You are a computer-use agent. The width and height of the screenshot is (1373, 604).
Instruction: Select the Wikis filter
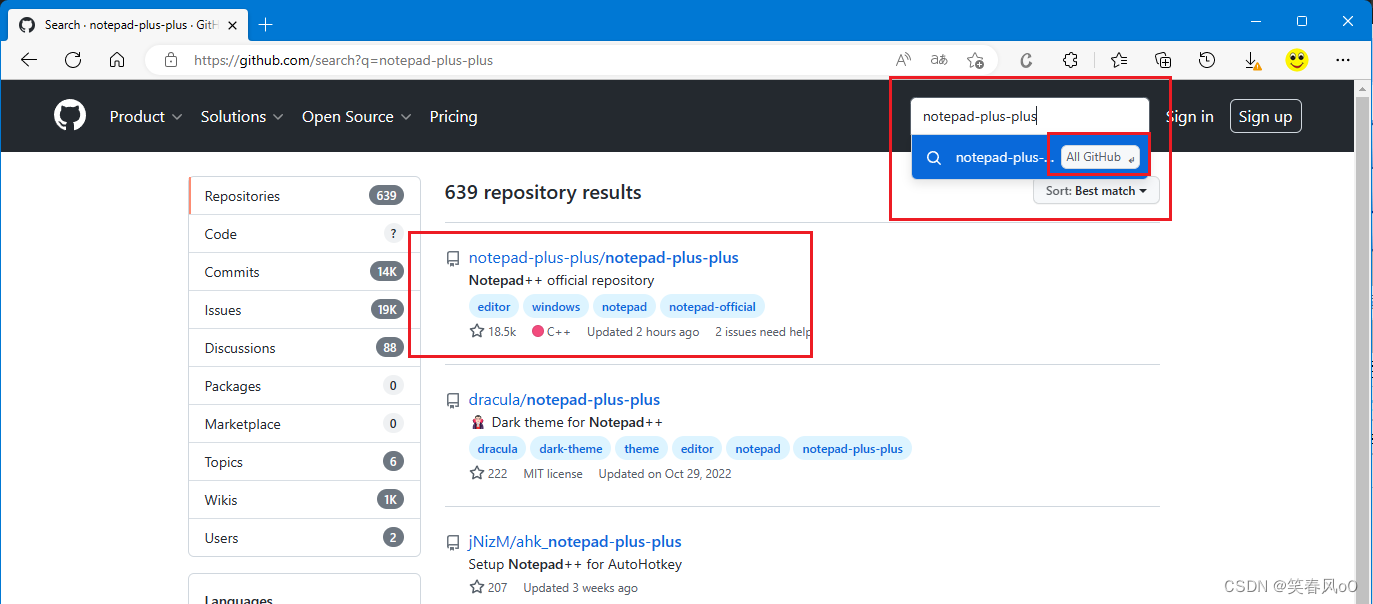304,500
